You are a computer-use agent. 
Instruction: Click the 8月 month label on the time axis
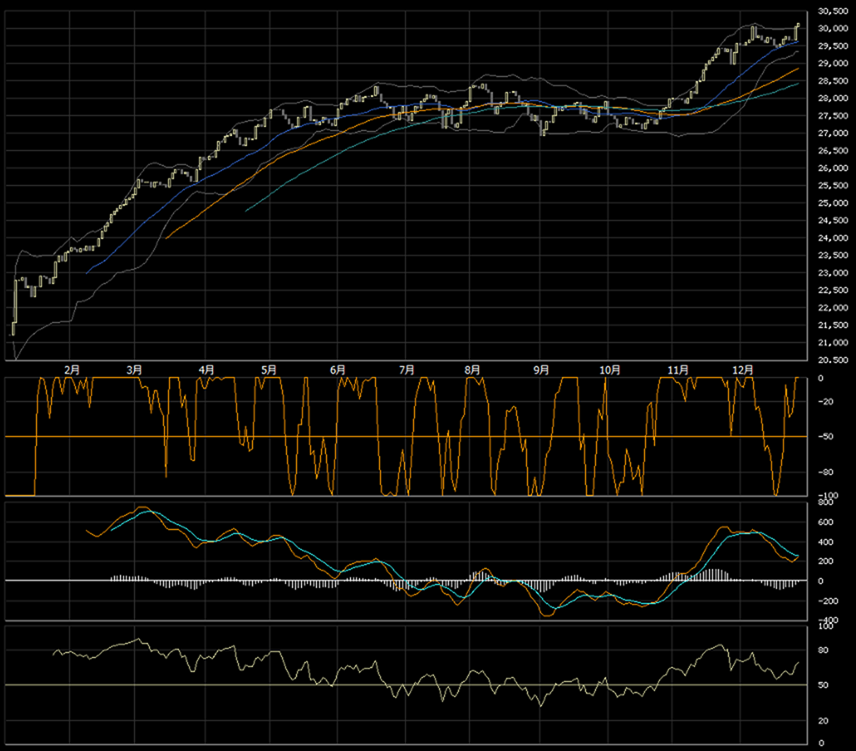[472, 370]
